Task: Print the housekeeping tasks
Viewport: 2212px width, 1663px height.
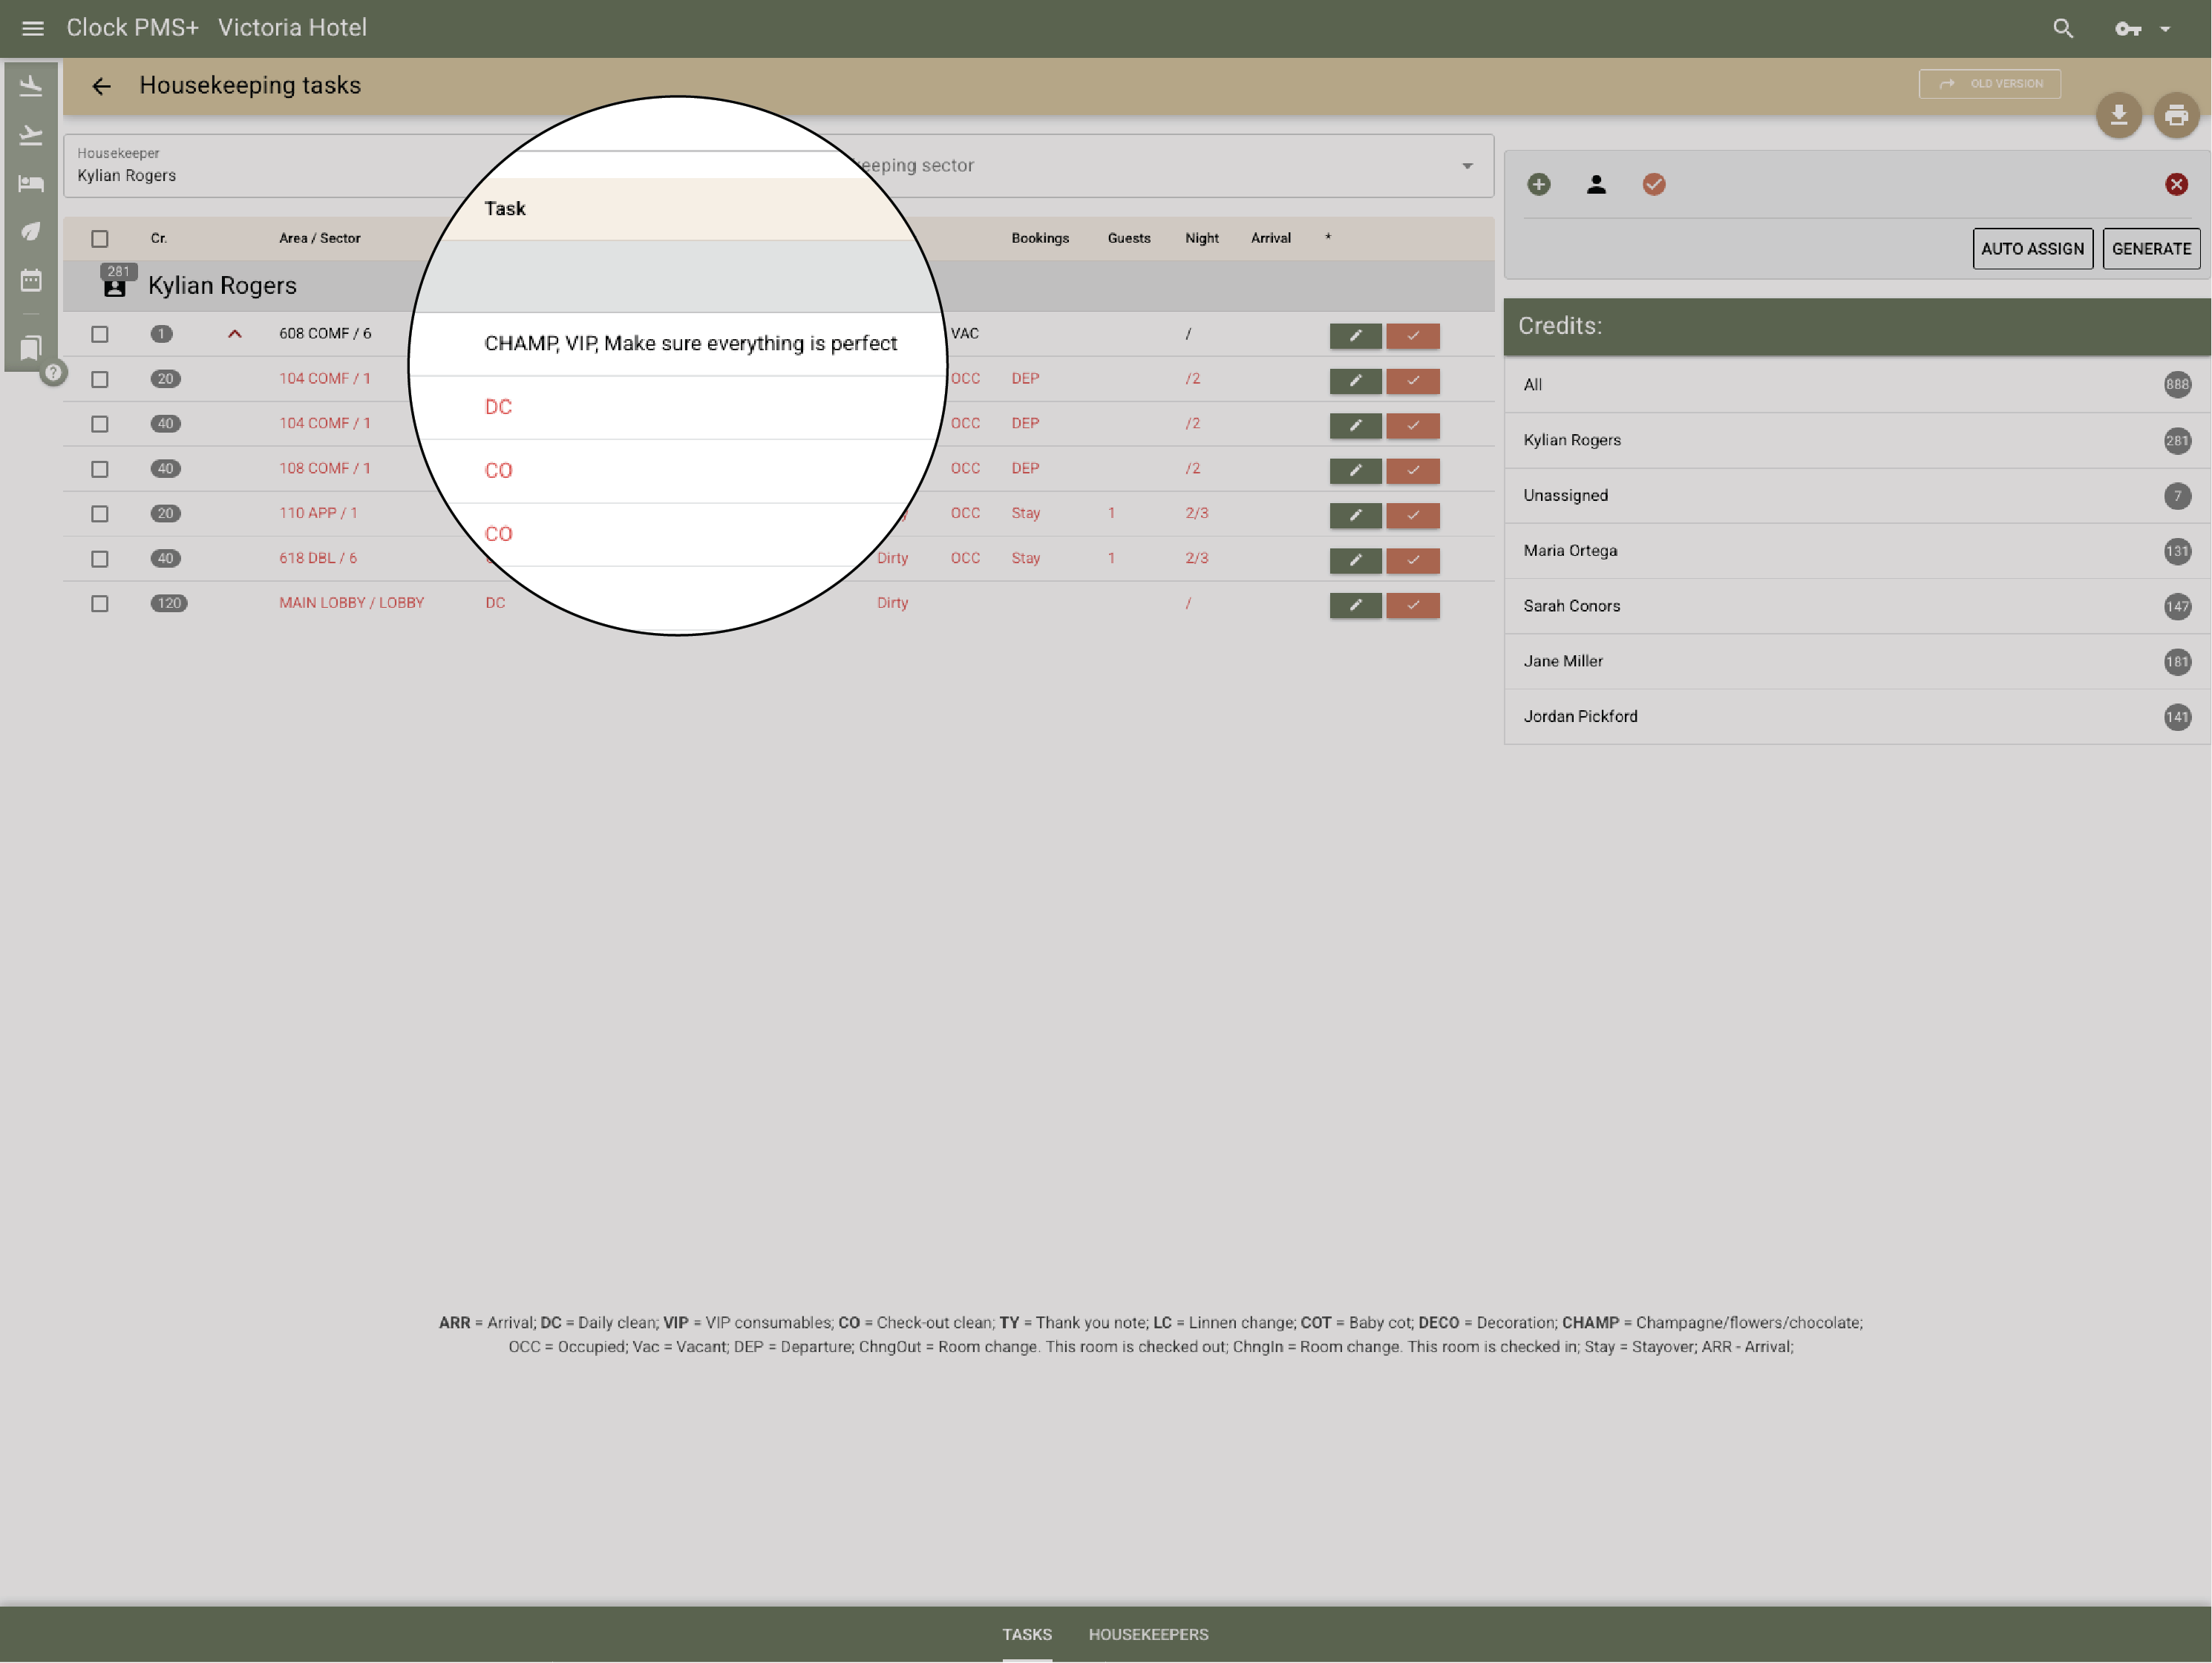Action: 2177,115
